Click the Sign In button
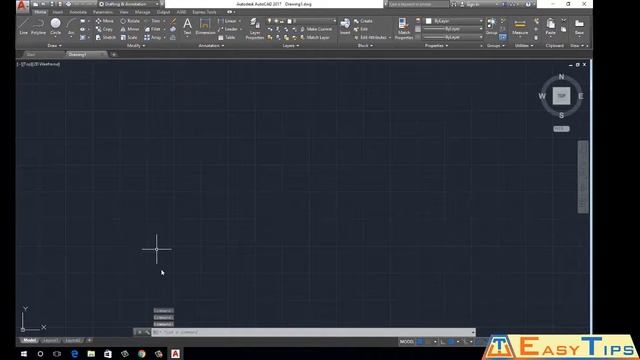 (x=470, y=4)
